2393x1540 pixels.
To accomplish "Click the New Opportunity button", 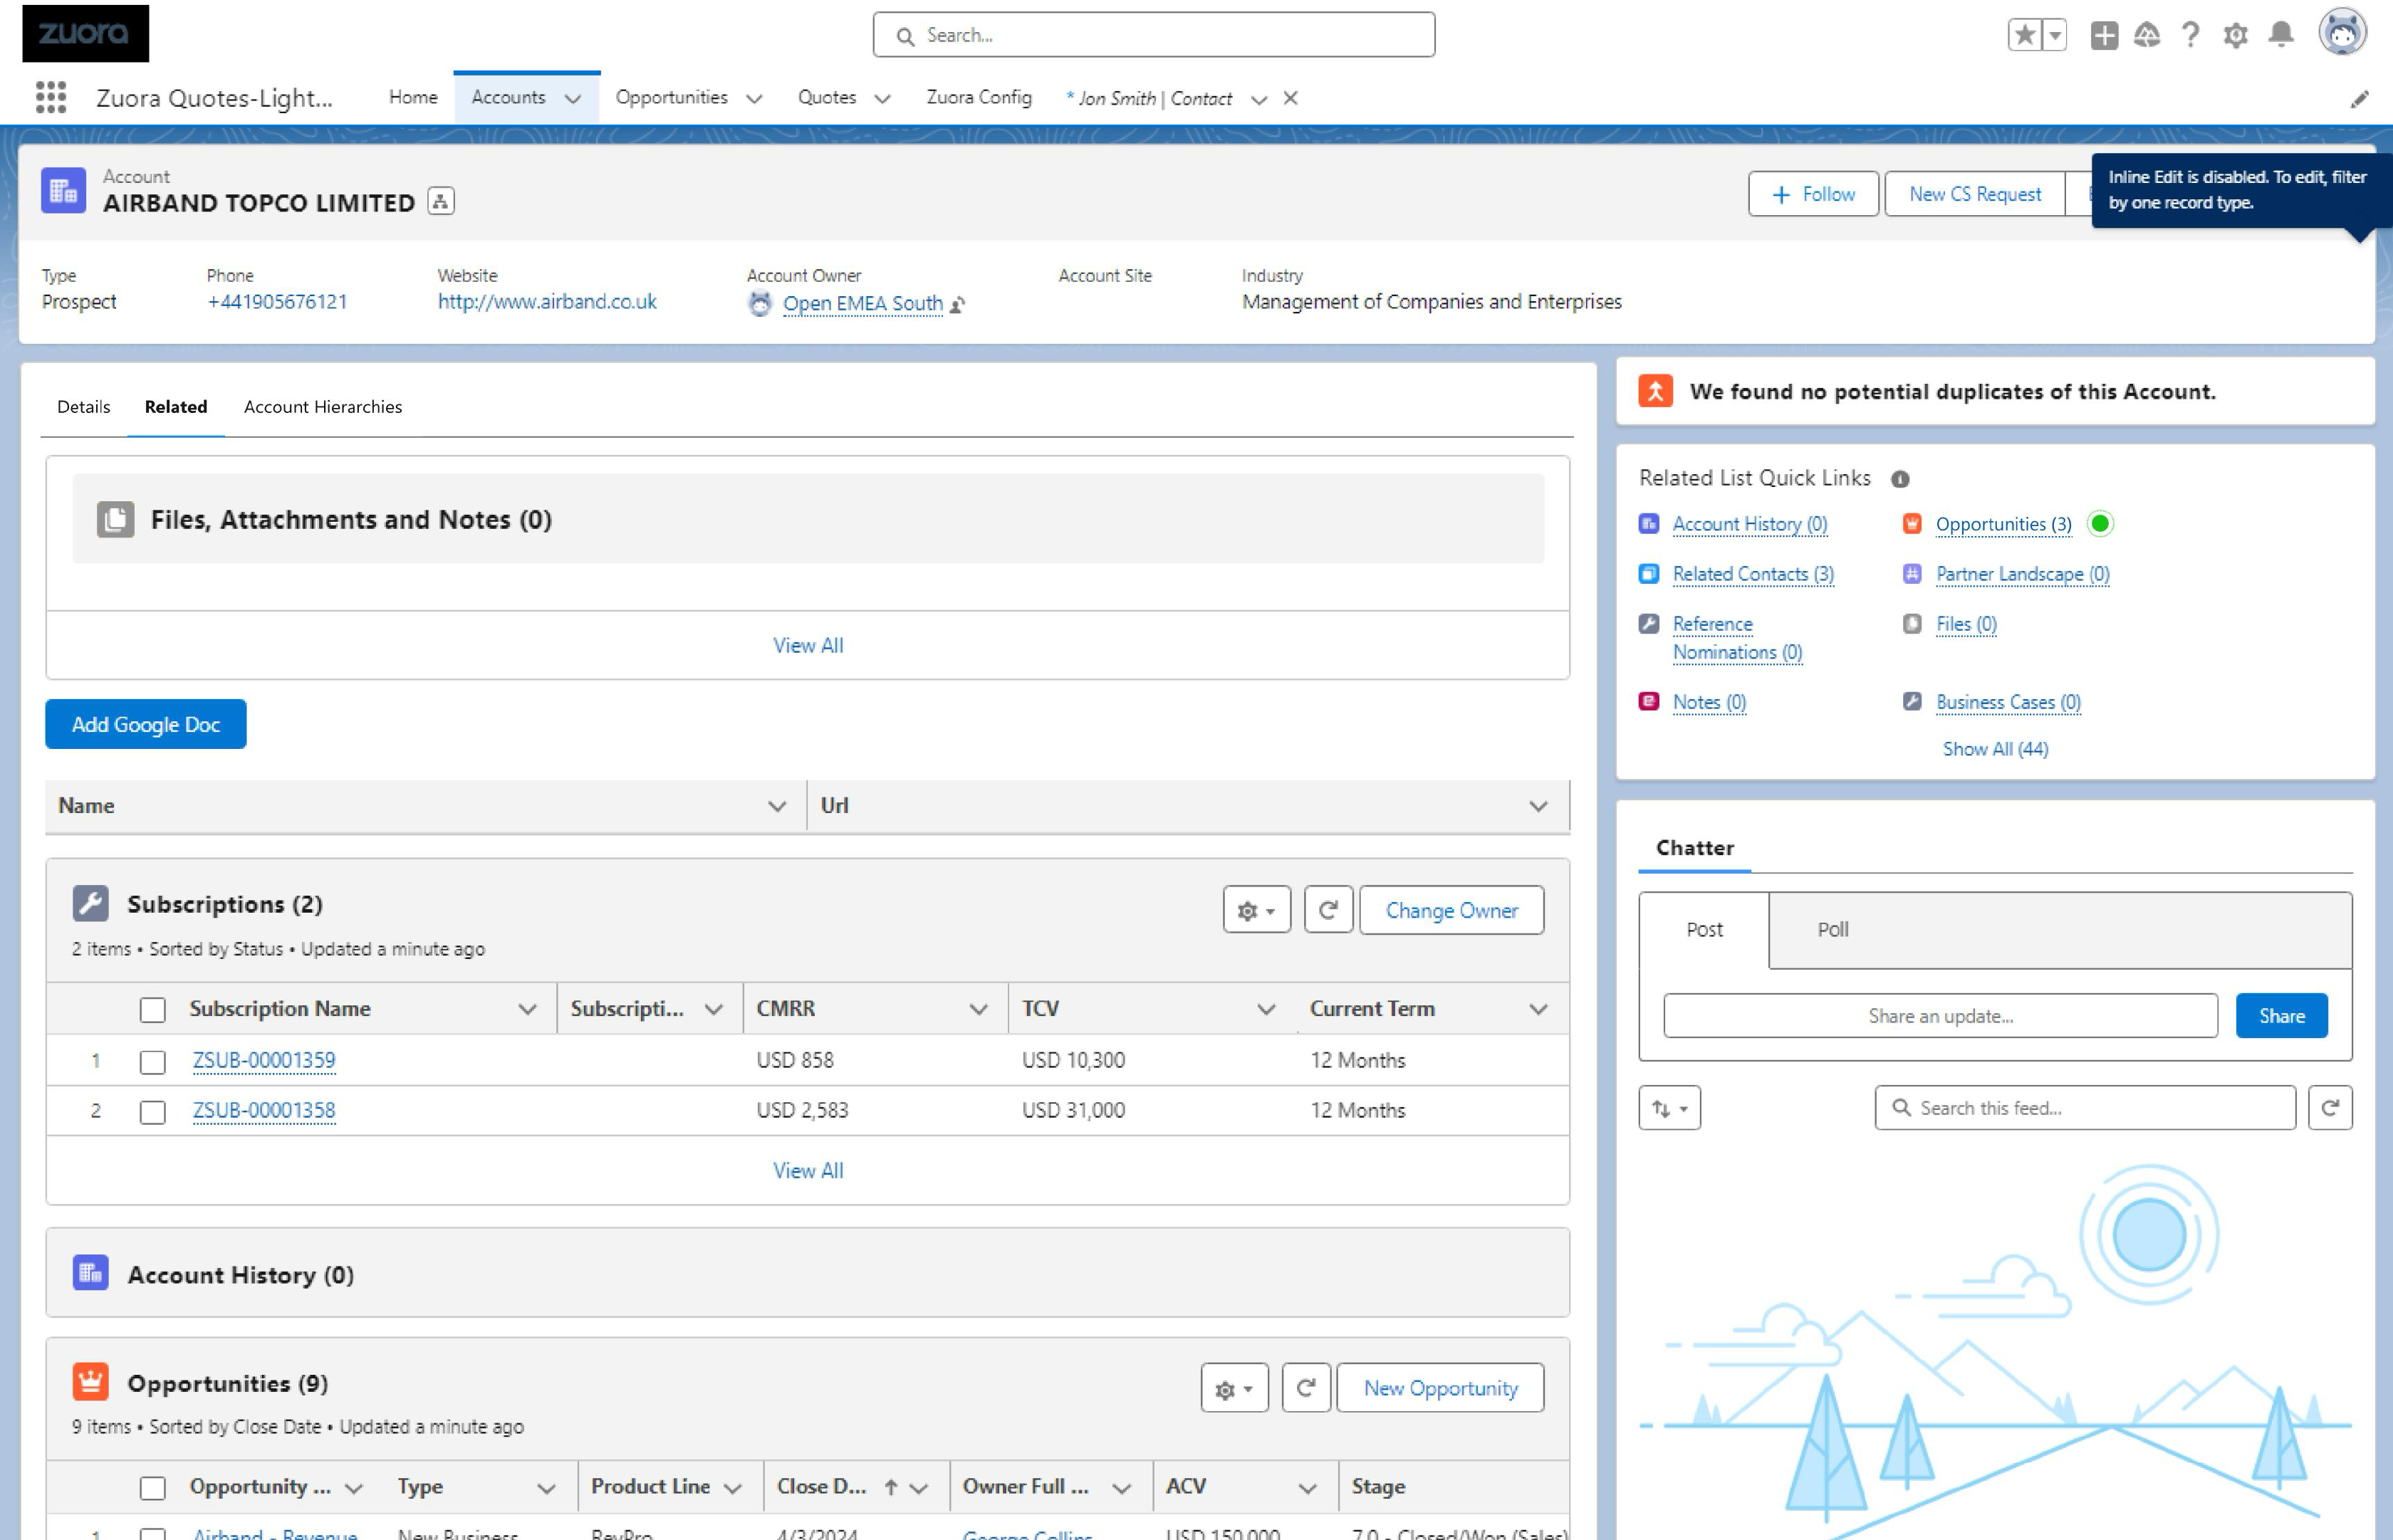I will (1439, 1388).
